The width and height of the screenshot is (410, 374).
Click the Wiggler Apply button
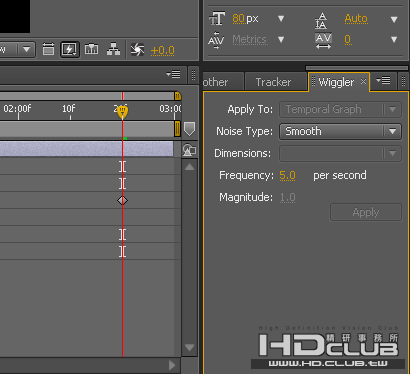point(366,212)
